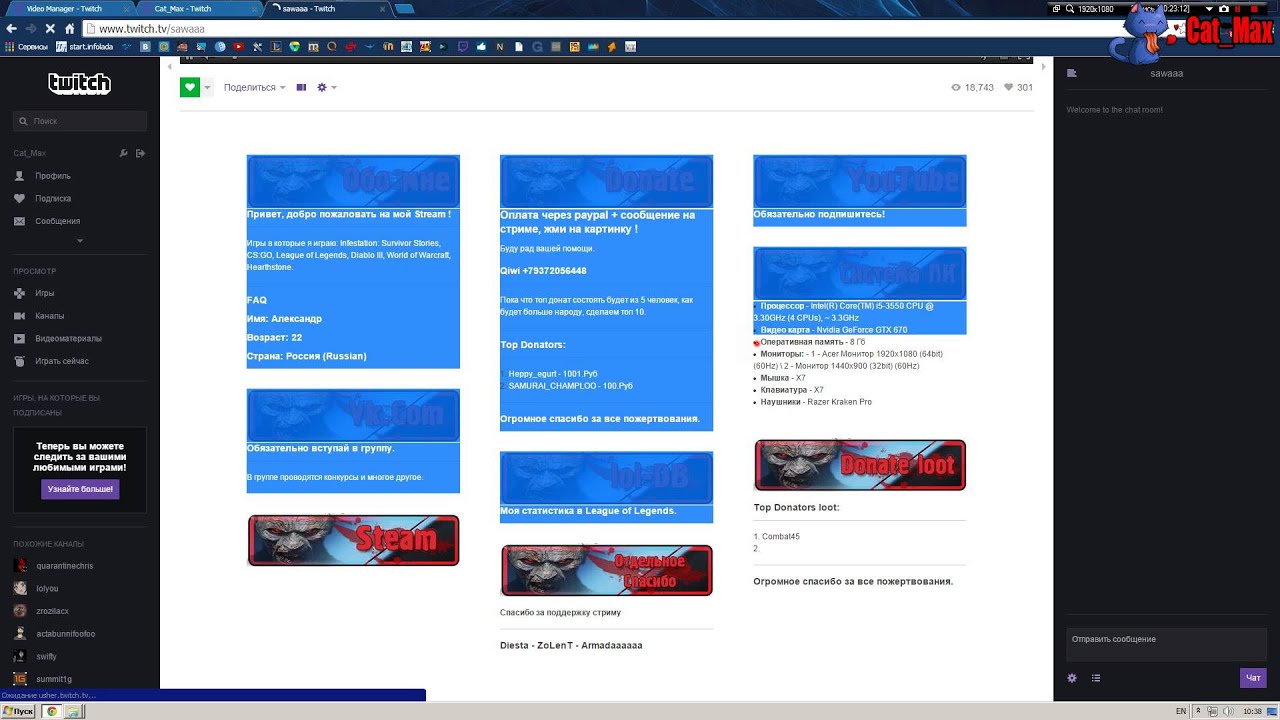
Task: Open the Google "G" bookmark icon
Action: [538, 47]
